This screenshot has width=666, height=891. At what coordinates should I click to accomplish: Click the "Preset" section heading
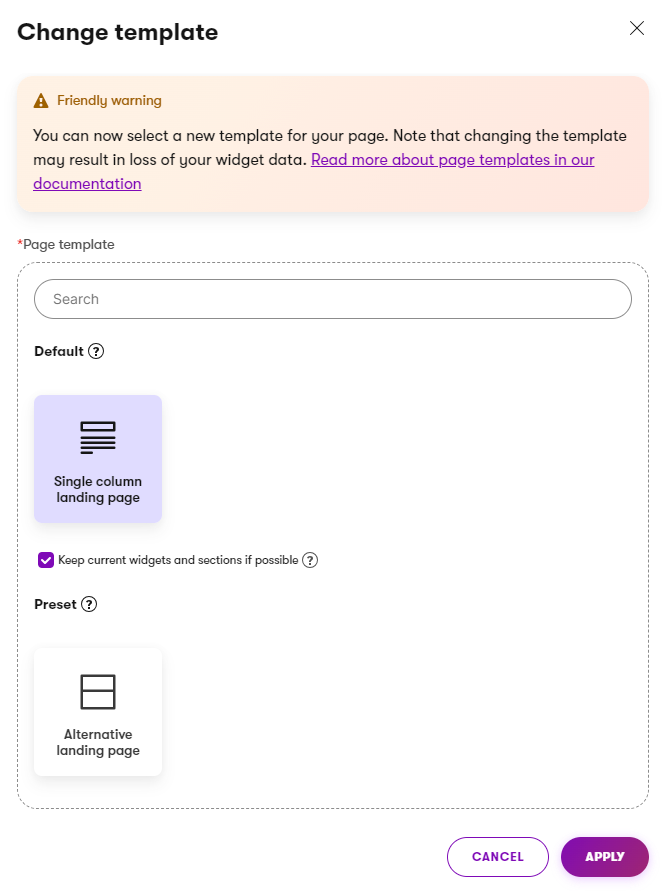pos(55,604)
